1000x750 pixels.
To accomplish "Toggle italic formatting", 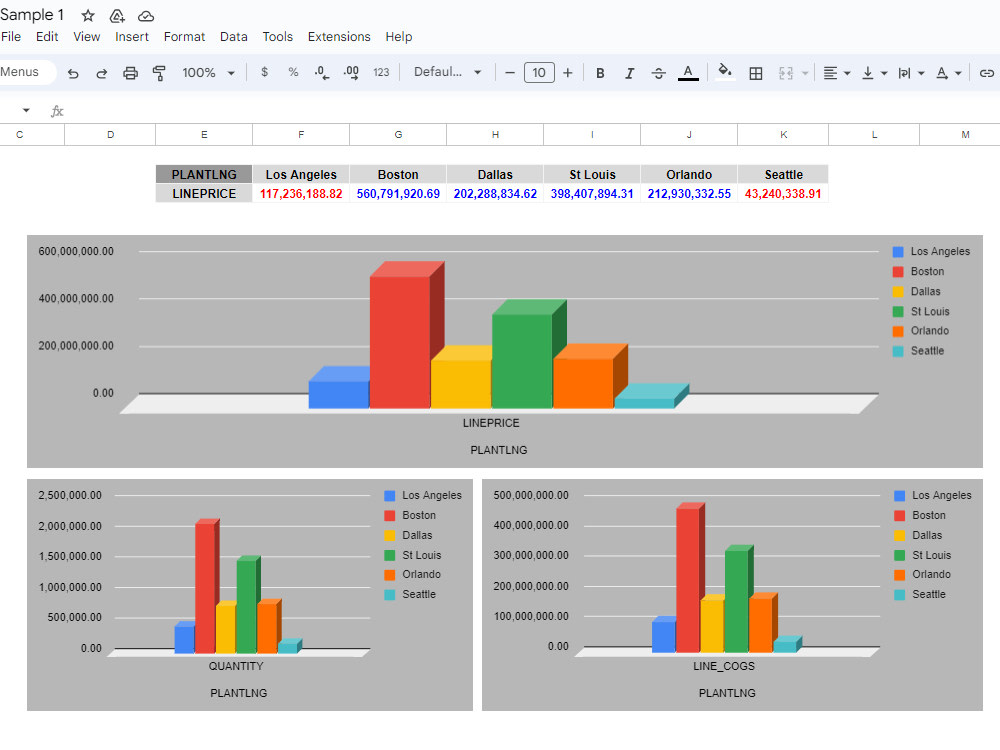I will click(629, 72).
